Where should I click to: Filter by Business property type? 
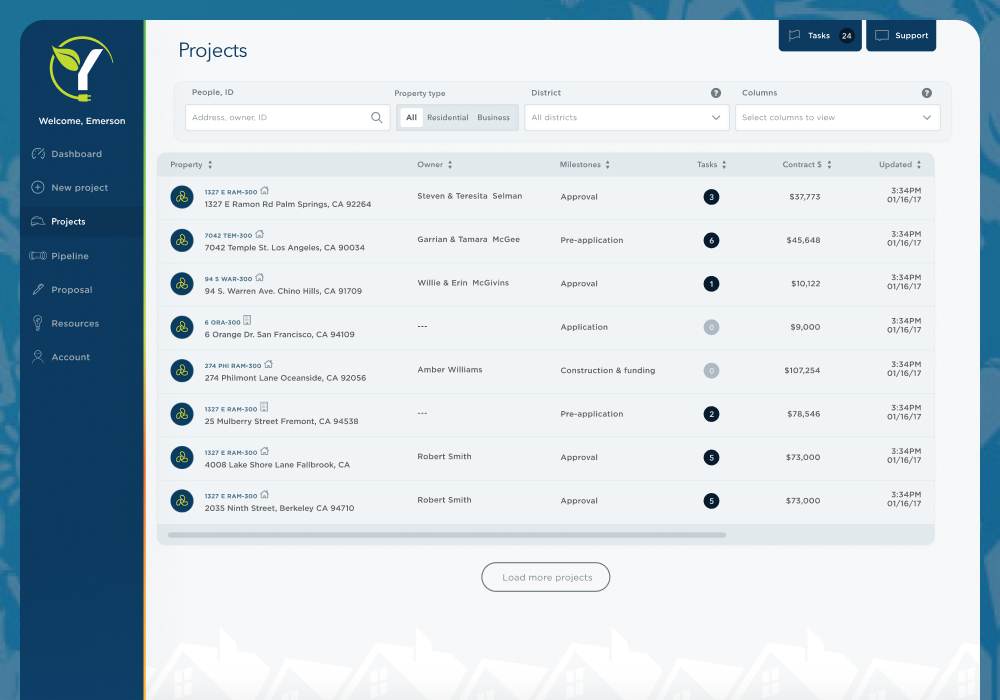tap(493, 118)
